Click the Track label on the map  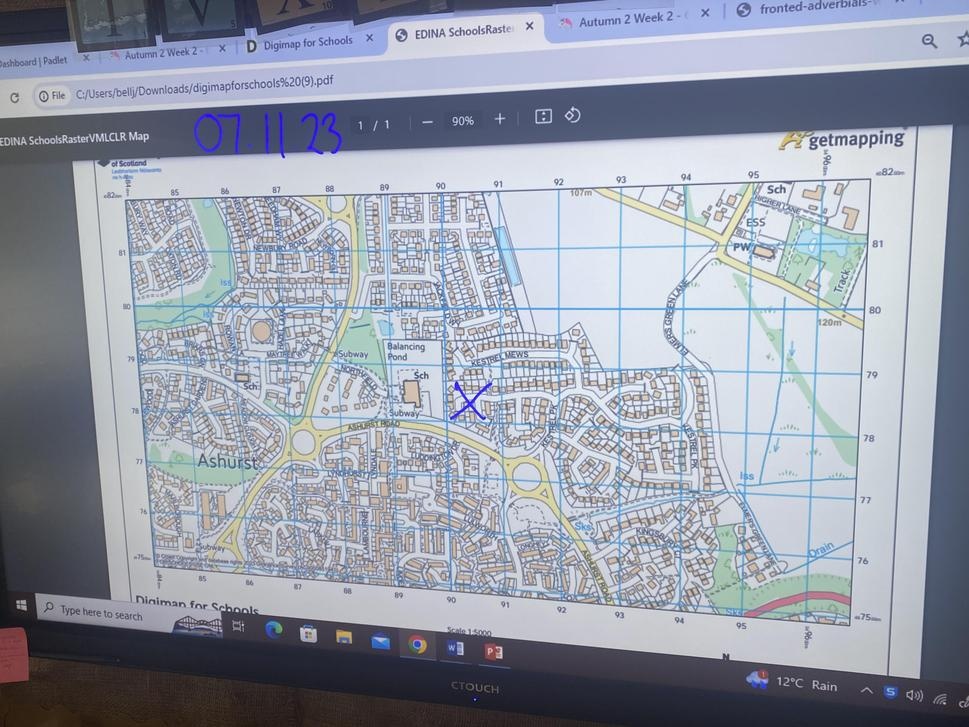pyautogui.click(x=841, y=279)
